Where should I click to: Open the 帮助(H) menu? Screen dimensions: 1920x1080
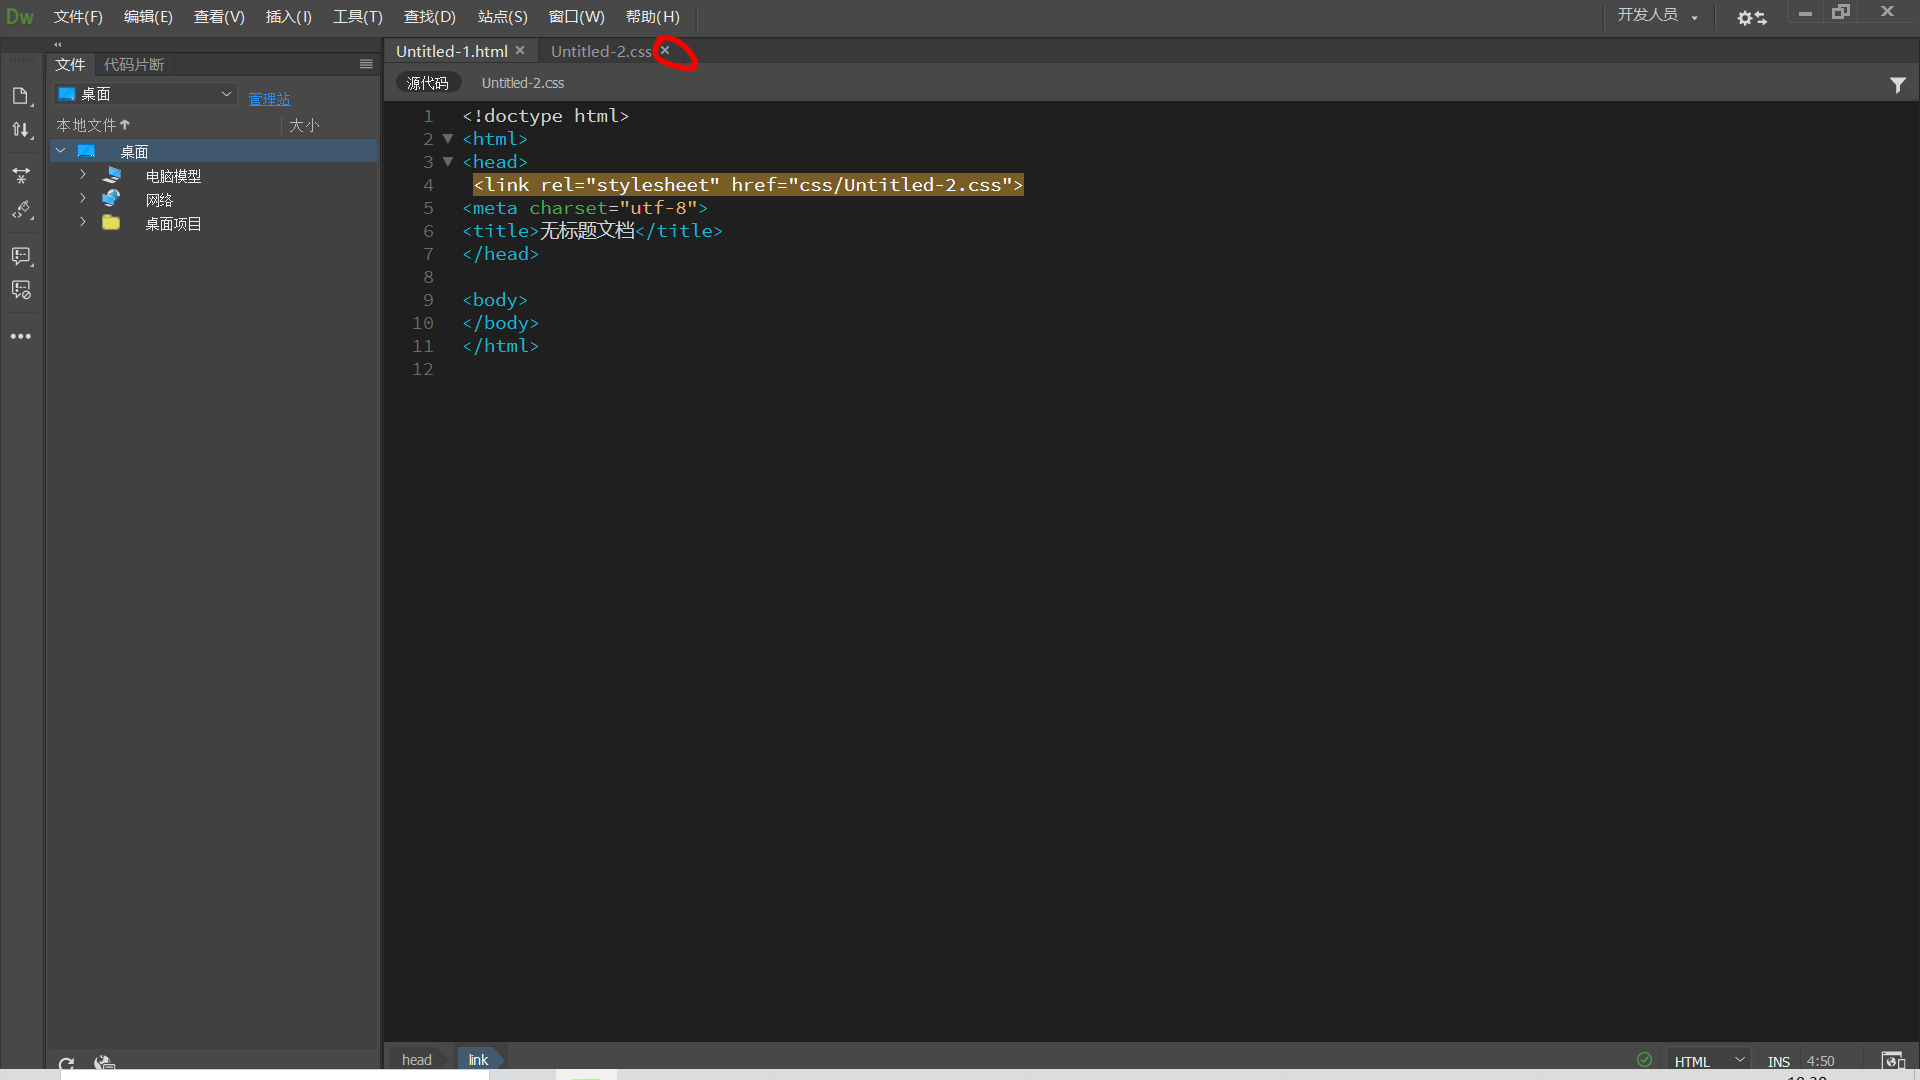click(x=652, y=17)
